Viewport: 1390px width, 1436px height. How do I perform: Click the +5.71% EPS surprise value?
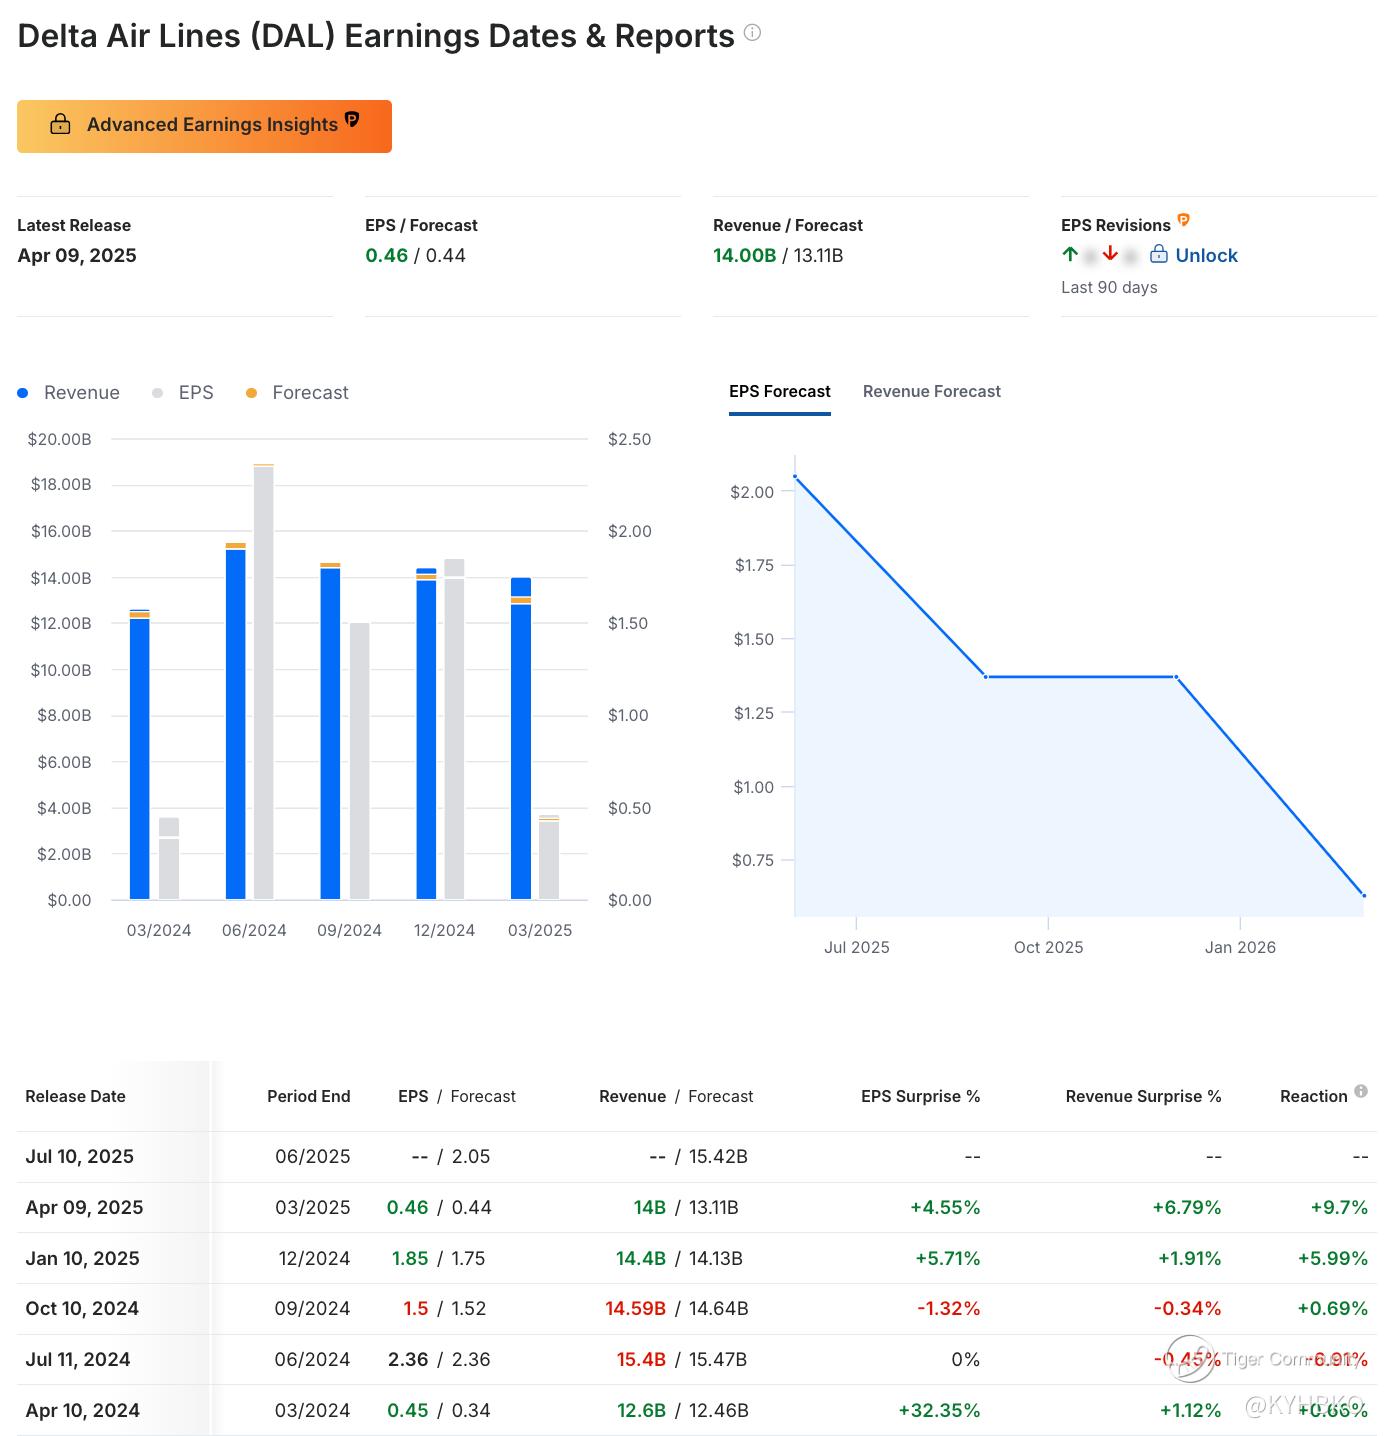(x=948, y=1258)
